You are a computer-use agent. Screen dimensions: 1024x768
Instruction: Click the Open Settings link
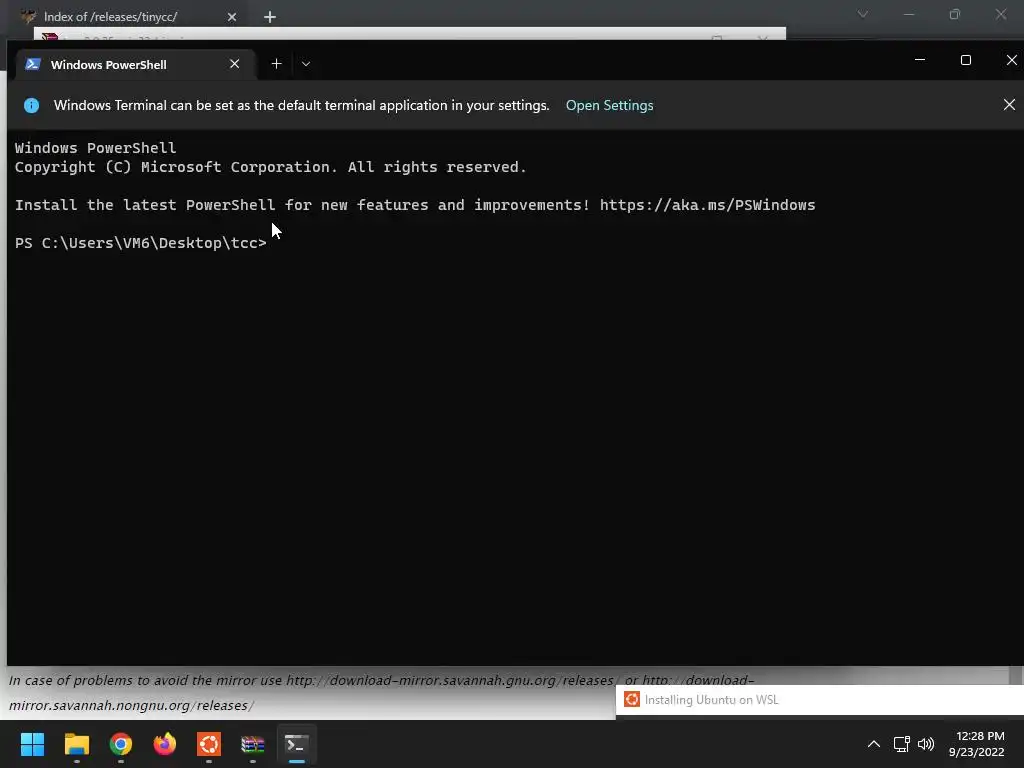[x=609, y=105]
